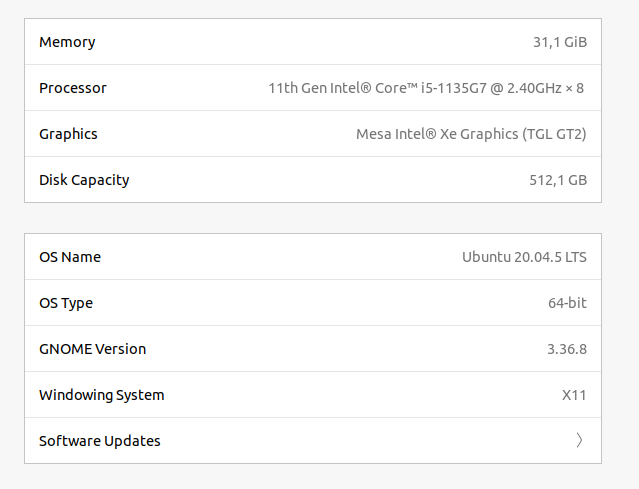The image size is (639, 489).
Task: Select the 512,1 GB disk value
Action: 558,180
